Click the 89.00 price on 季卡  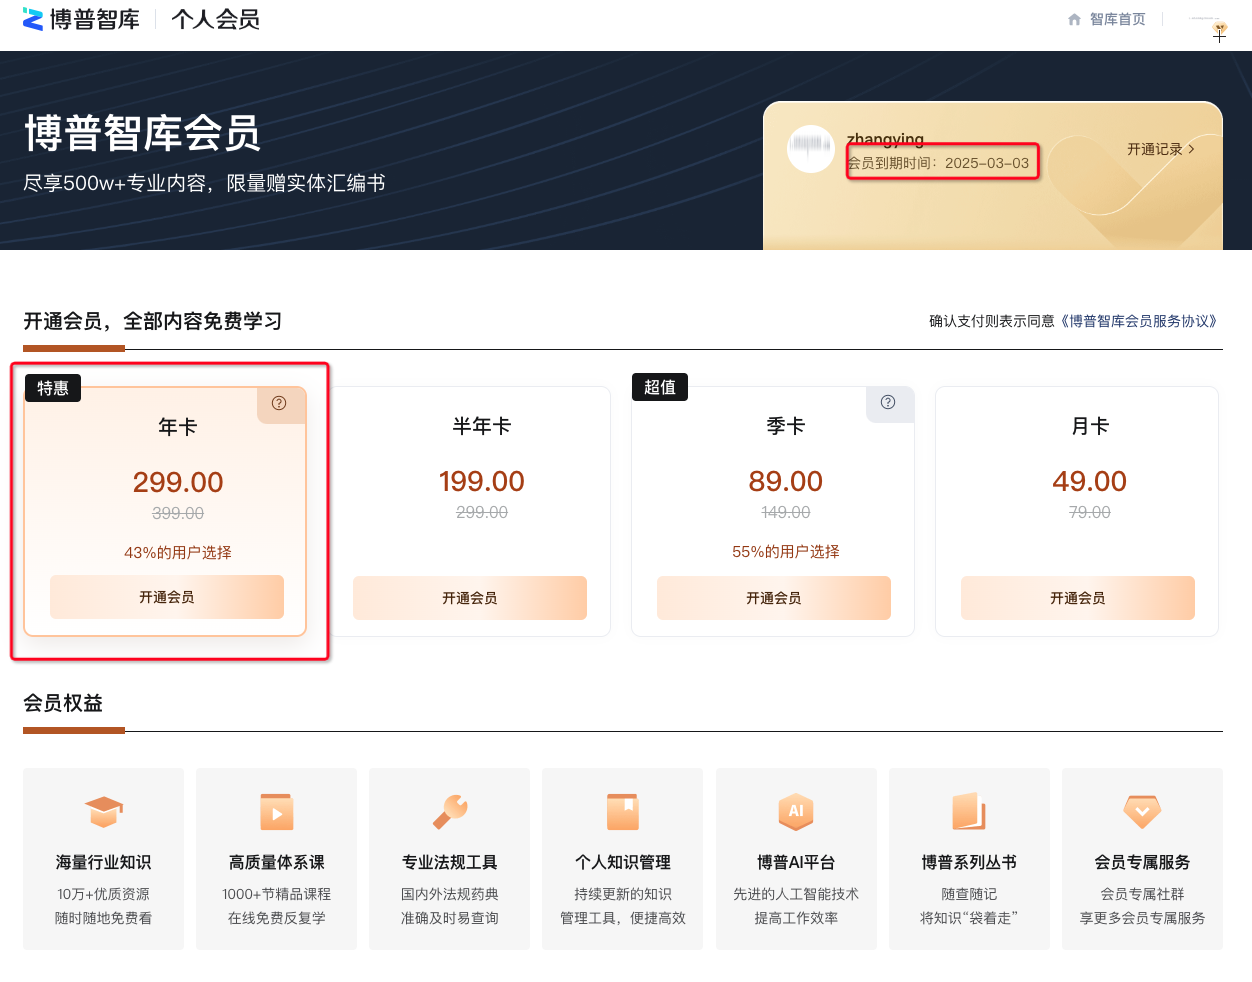(786, 481)
